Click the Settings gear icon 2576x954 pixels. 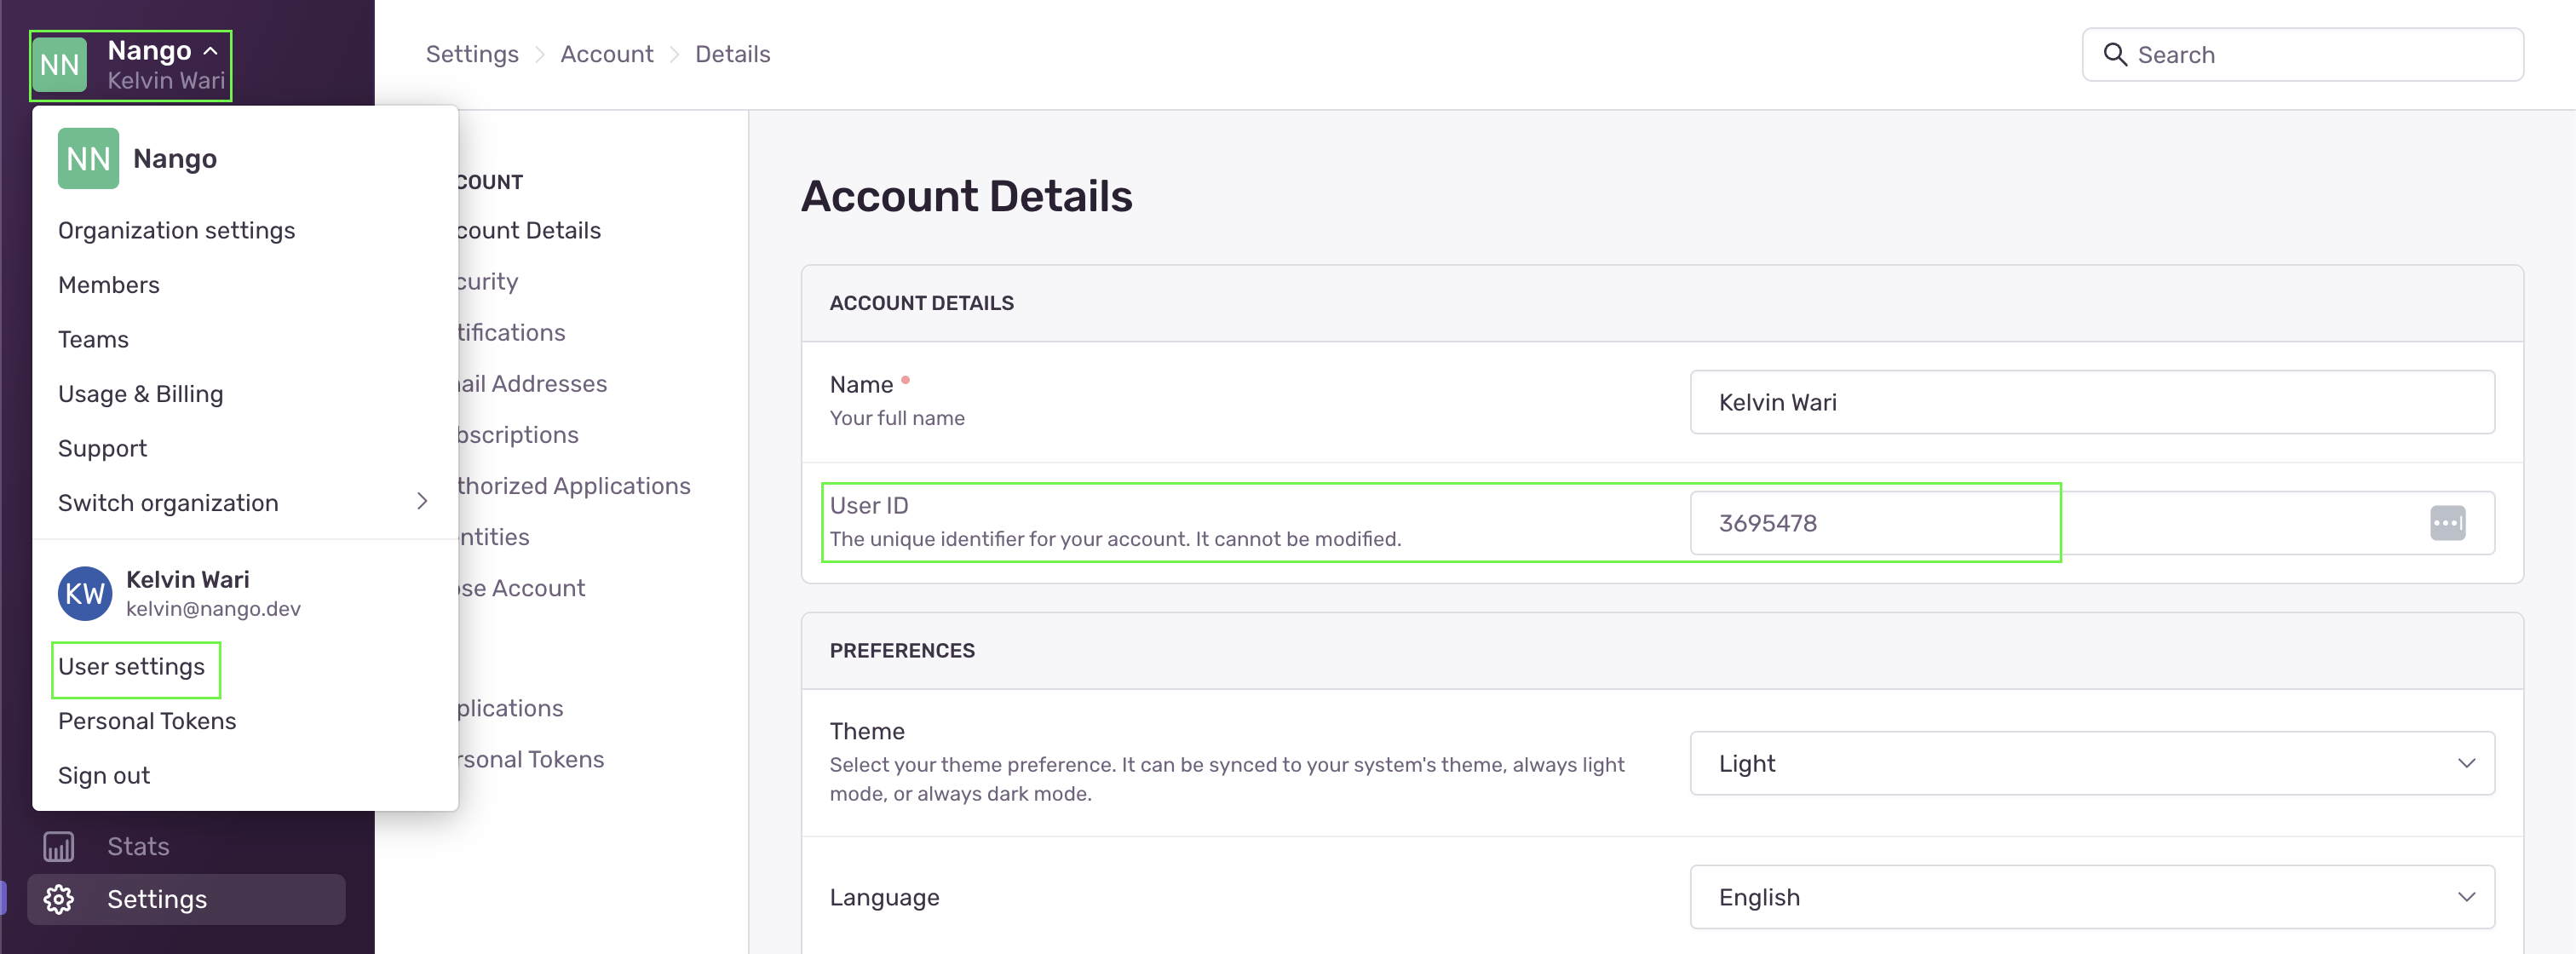[x=58, y=899]
